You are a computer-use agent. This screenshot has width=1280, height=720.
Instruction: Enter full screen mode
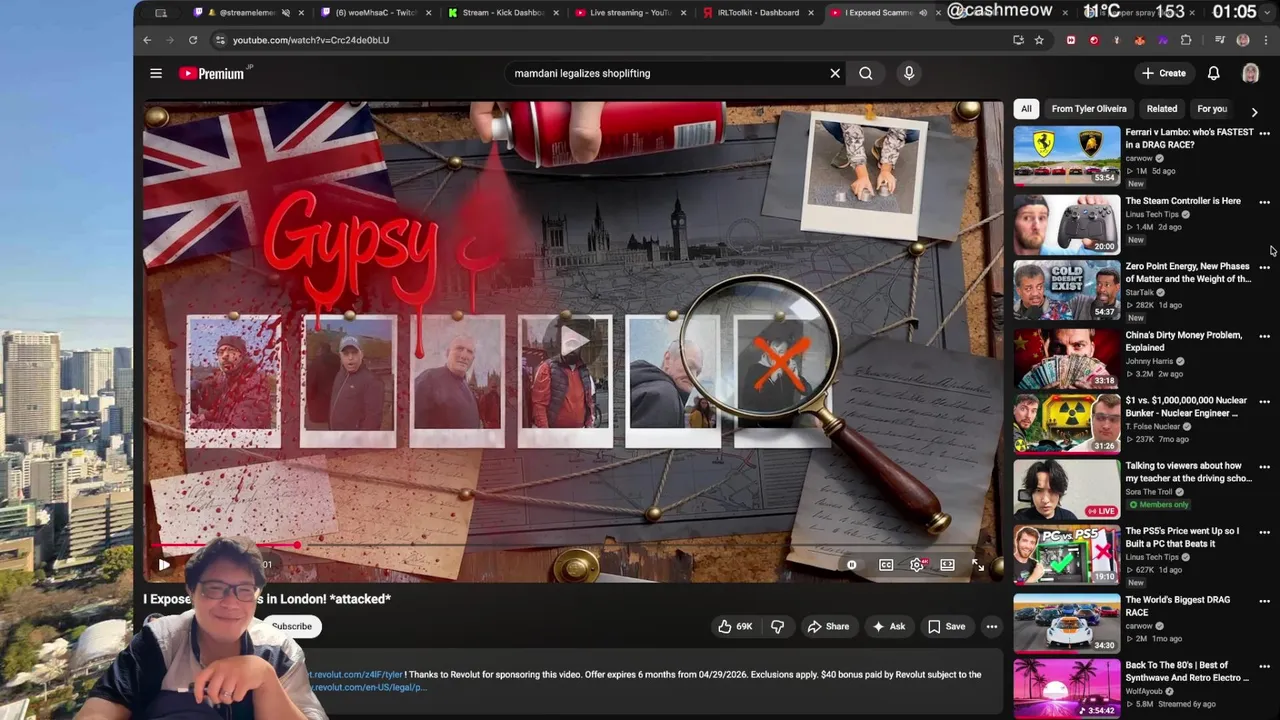pos(978,565)
